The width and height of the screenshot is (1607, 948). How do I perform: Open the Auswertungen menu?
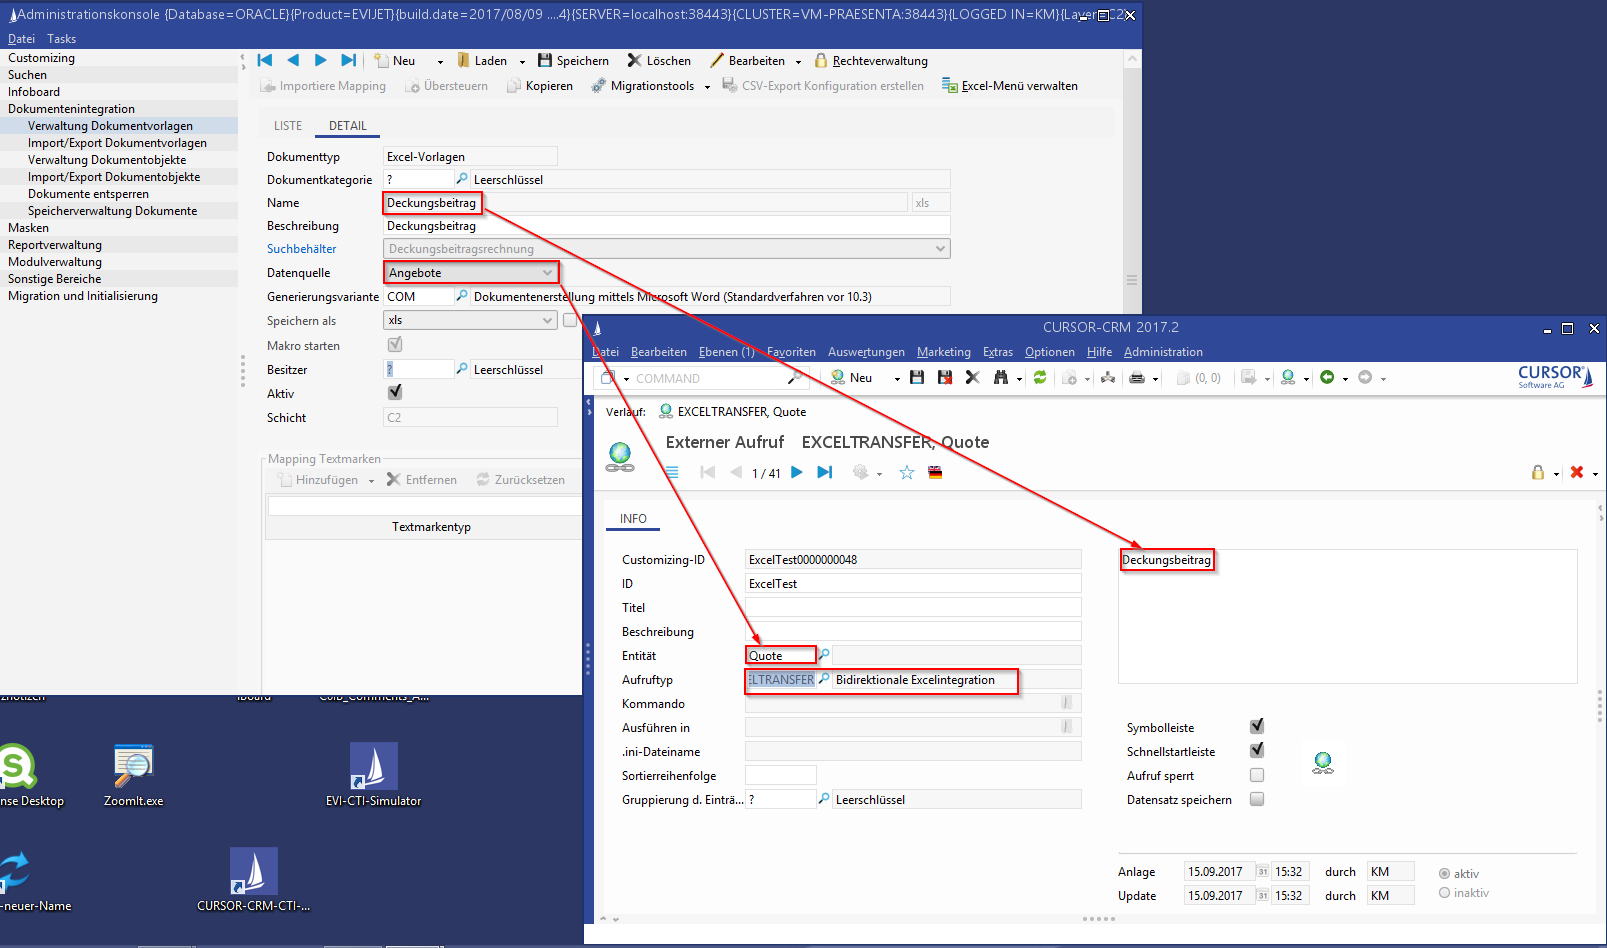(x=866, y=352)
